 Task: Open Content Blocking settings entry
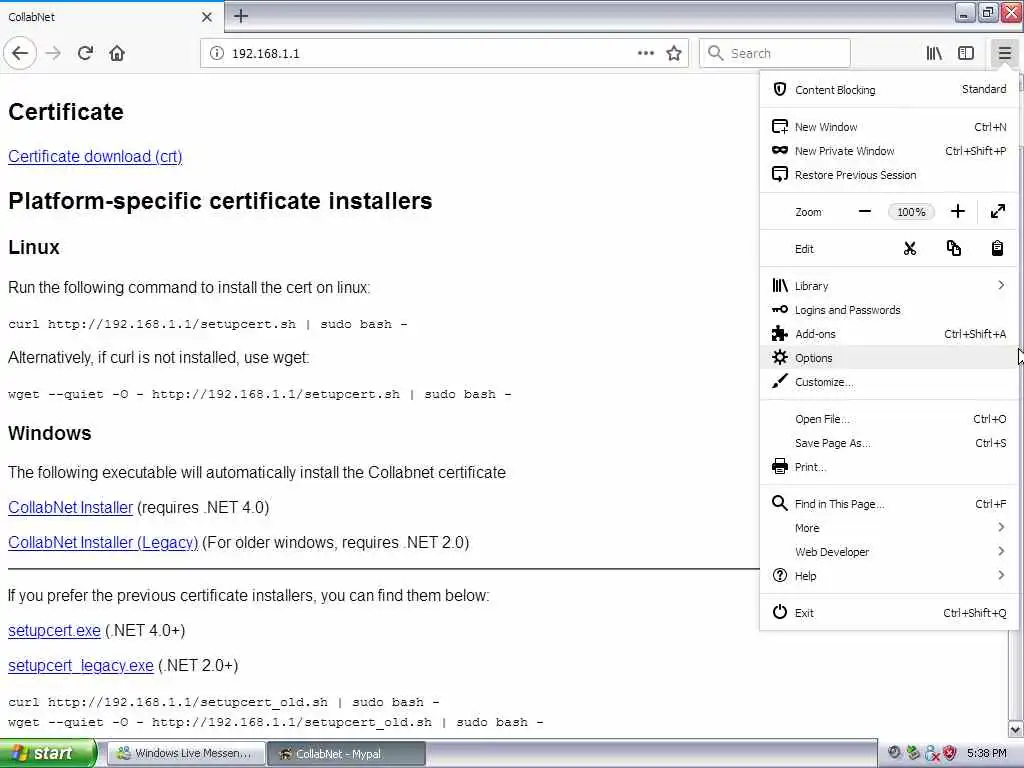point(889,89)
